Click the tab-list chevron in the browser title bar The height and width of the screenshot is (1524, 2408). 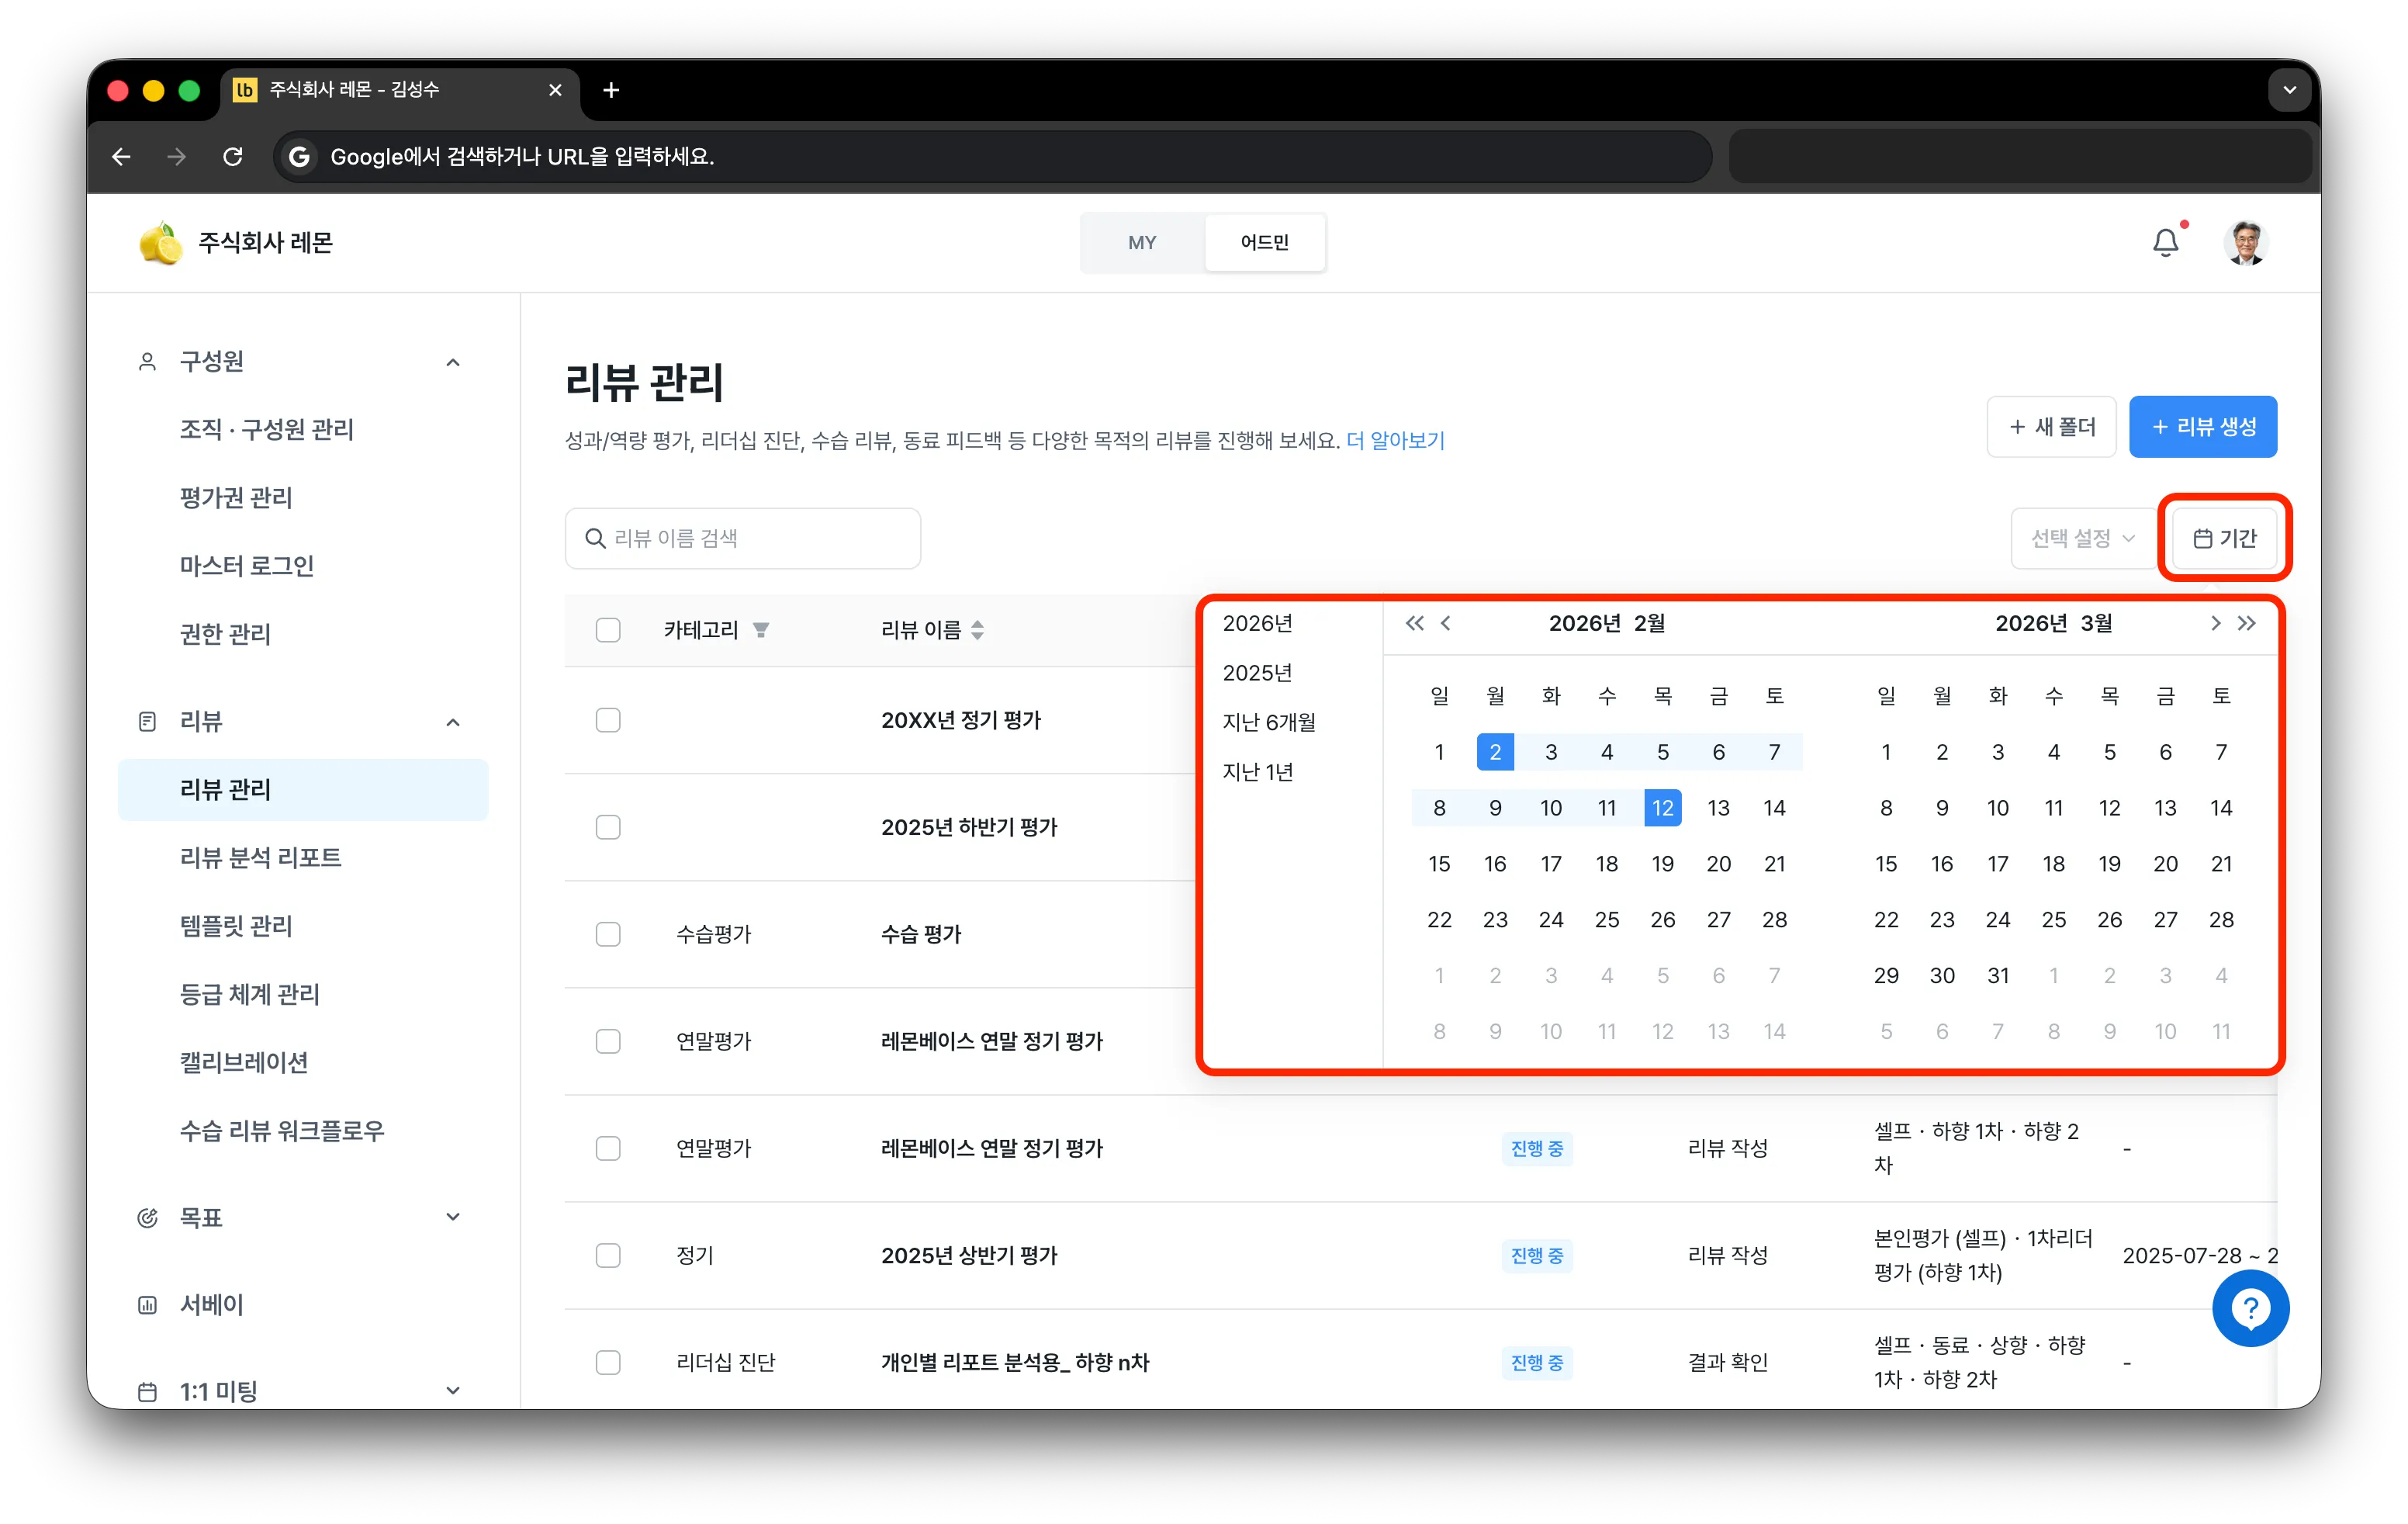[2290, 90]
